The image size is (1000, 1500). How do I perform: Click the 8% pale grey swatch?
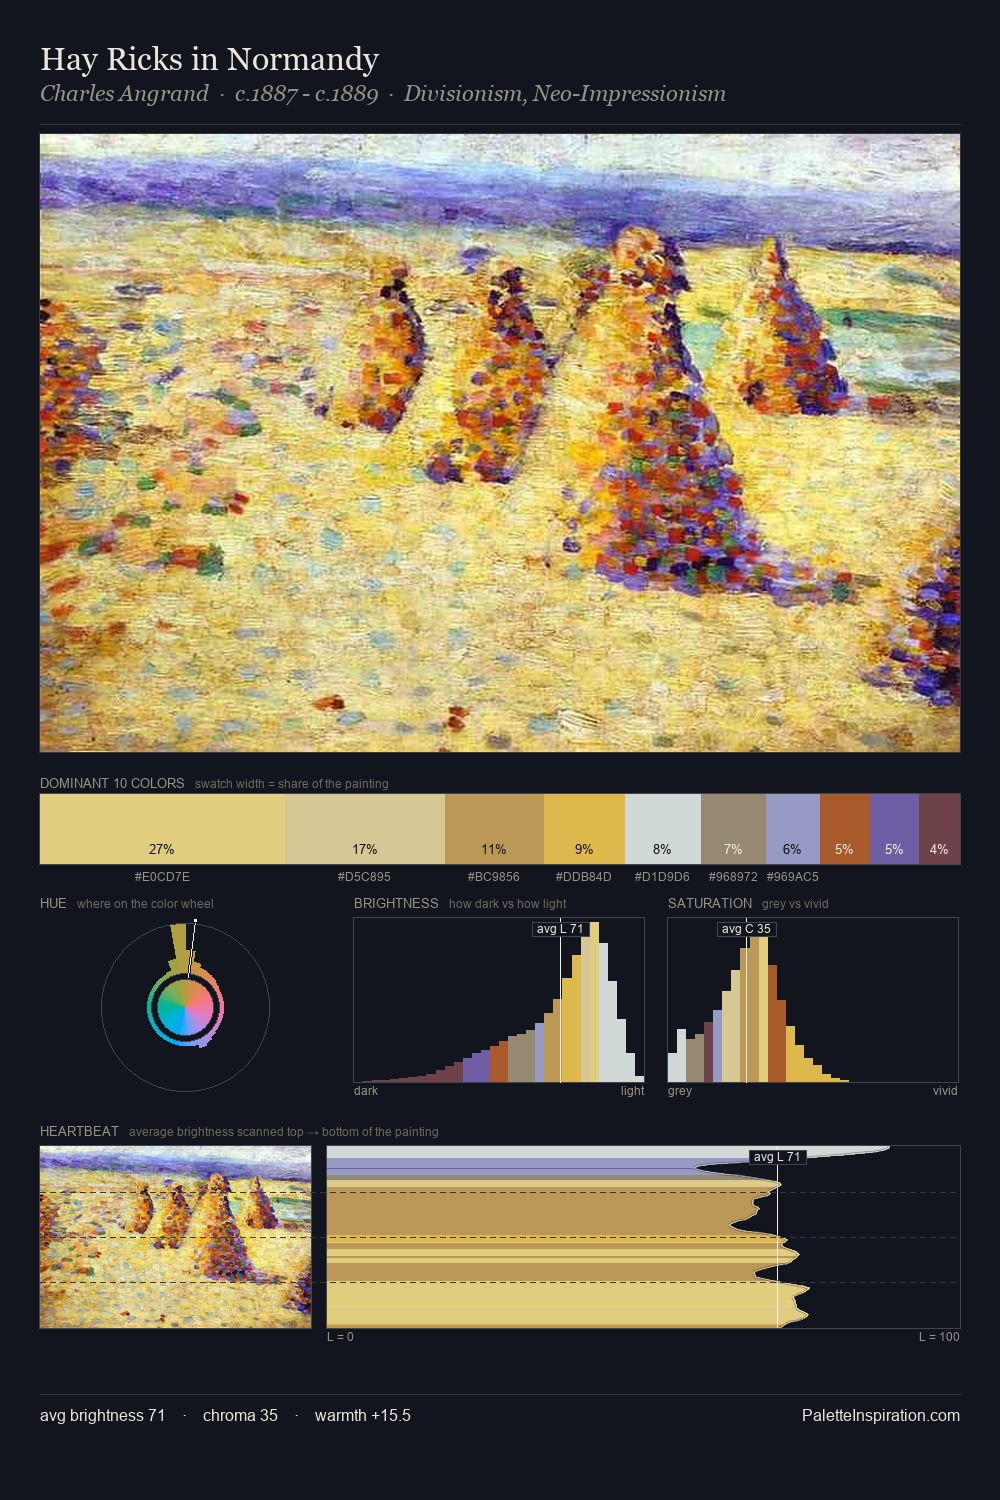663,829
